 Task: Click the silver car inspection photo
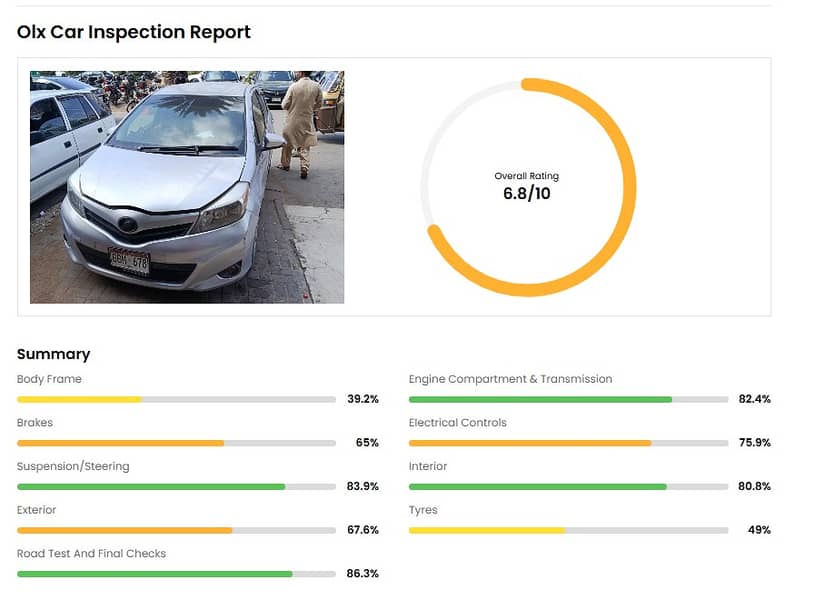coord(187,187)
